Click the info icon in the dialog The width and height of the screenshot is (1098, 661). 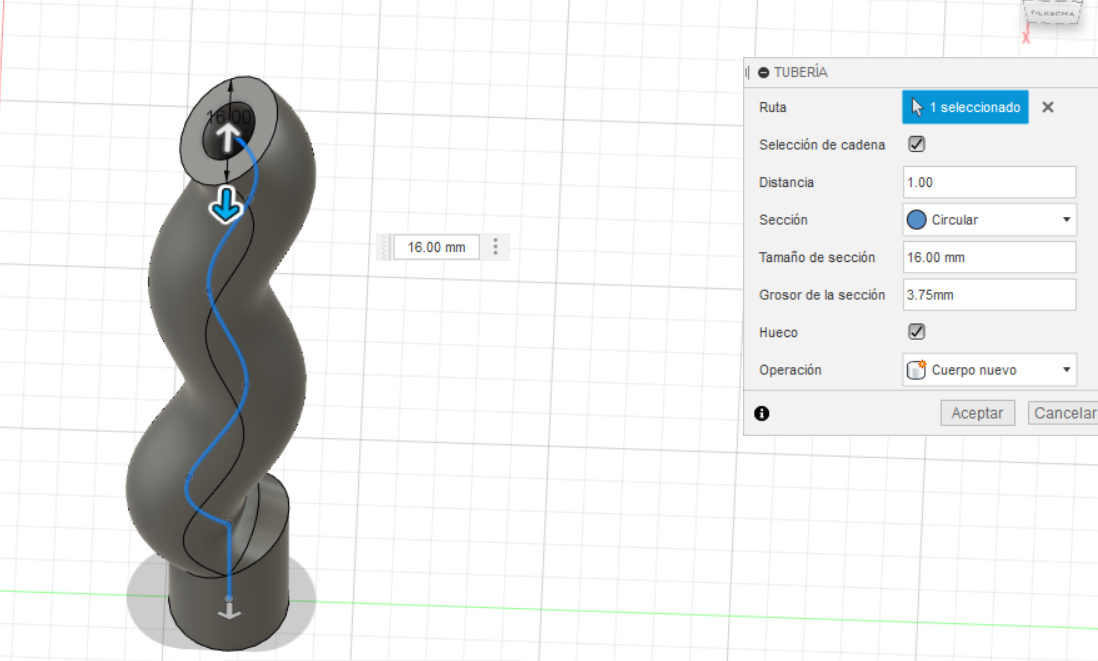pyautogui.click(x=762, y=413)
